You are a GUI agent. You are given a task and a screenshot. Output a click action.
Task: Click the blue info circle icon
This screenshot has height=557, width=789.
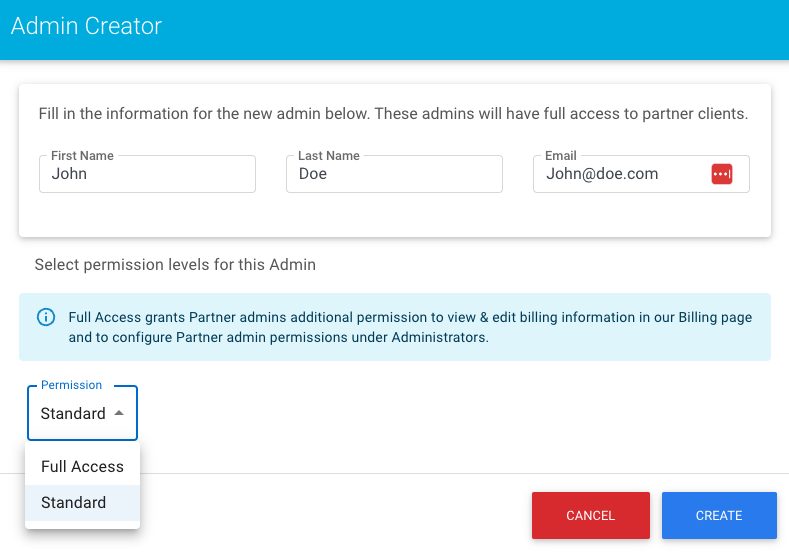pyautogui.click(x=46, y=317)
